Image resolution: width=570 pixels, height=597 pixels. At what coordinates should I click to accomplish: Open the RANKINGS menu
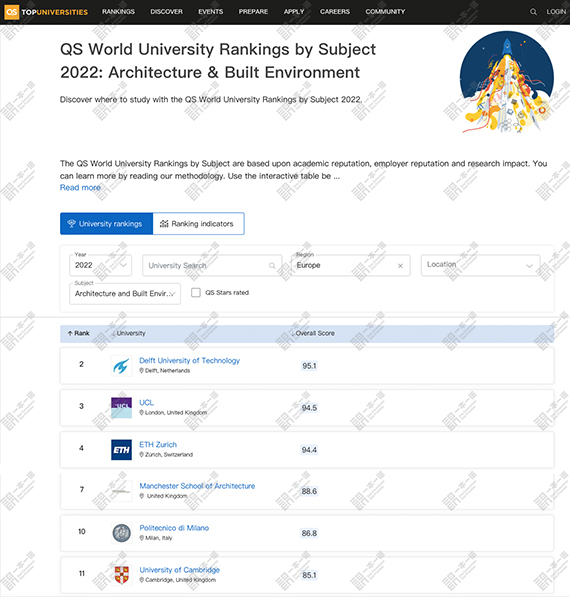coord(118,12)
